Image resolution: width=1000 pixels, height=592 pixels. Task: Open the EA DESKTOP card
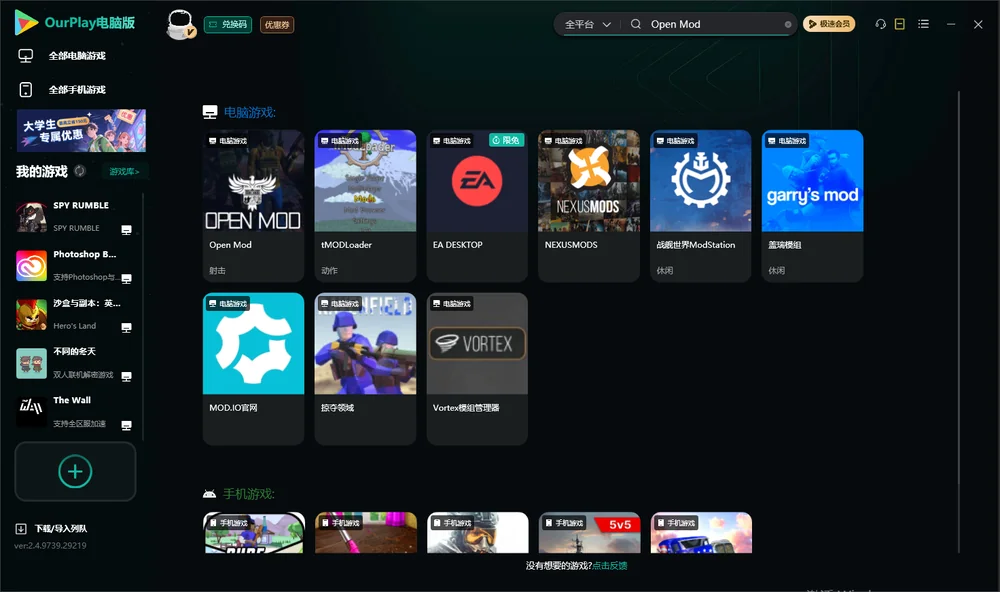point(477,205)
